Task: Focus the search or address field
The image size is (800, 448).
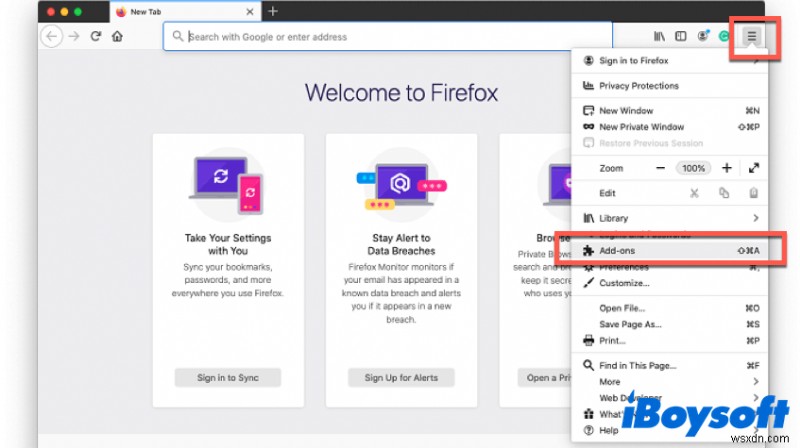Action: click(388, 36)
